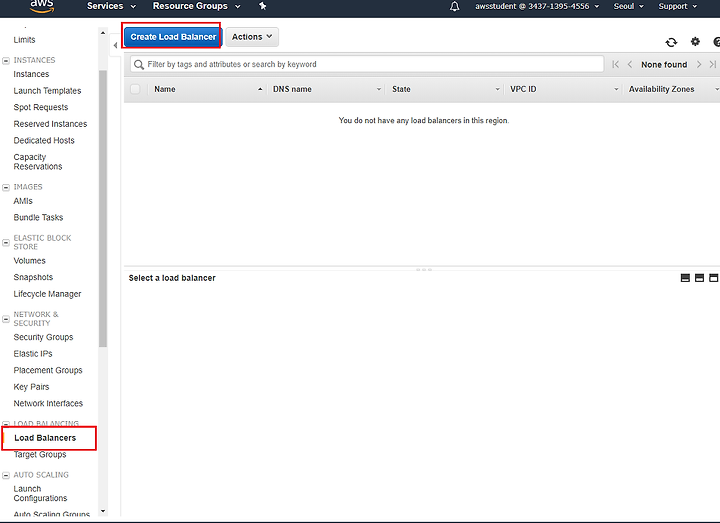Open Security Groups in sidebar
Viewport: 720px width, 523px height.
(x=43, y=337)
